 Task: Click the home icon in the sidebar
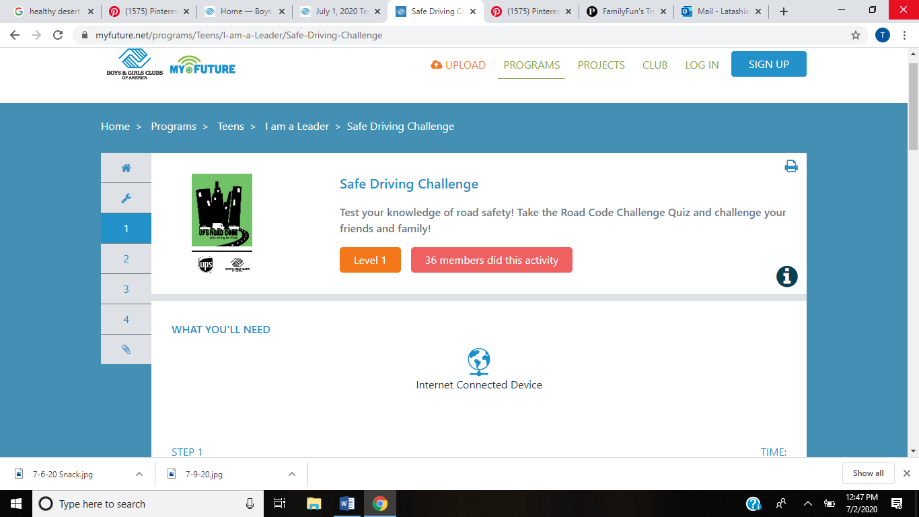pyautogui.click(x=126, y=168)
